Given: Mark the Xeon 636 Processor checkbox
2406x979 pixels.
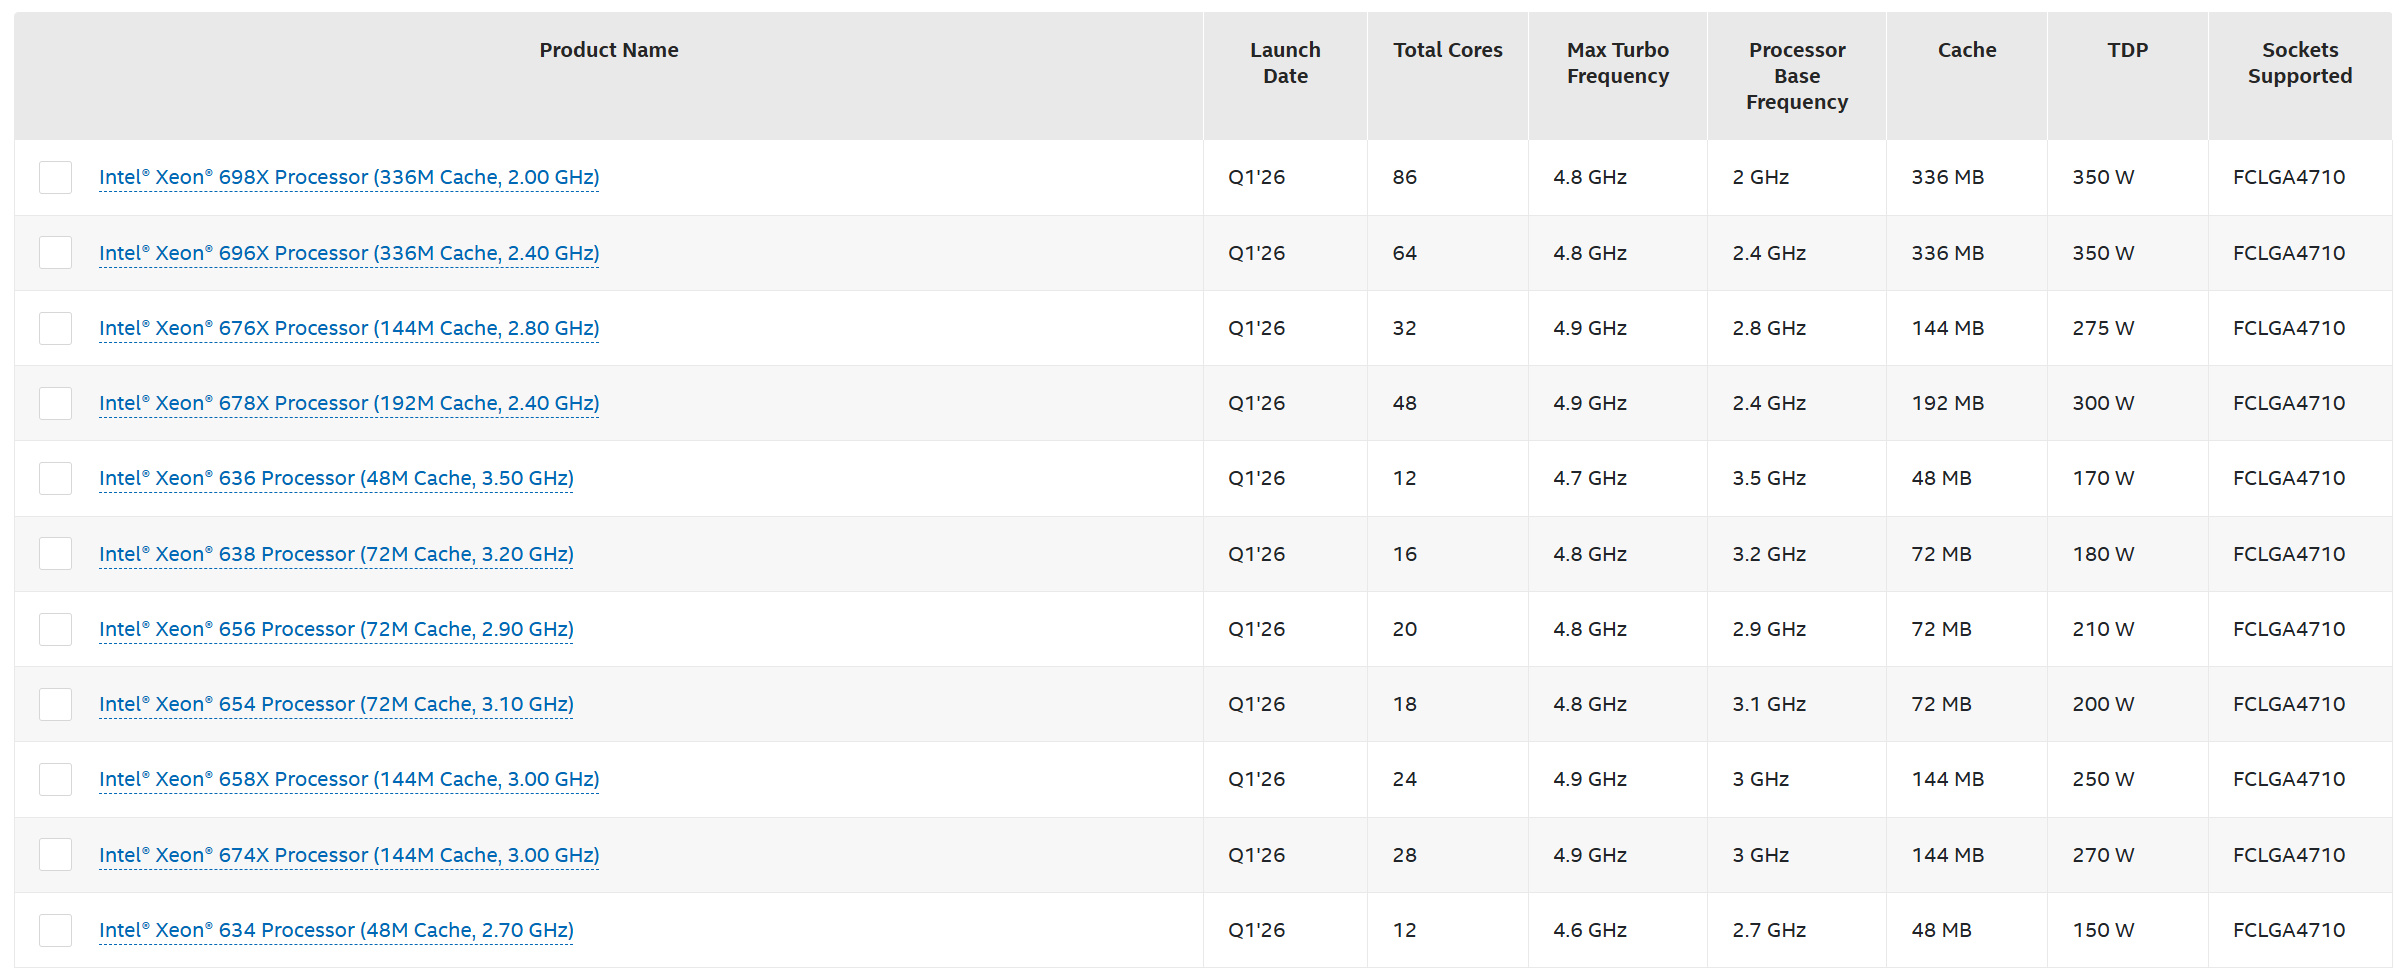Looking at the screenshot, I should click(x=55, y=478).
